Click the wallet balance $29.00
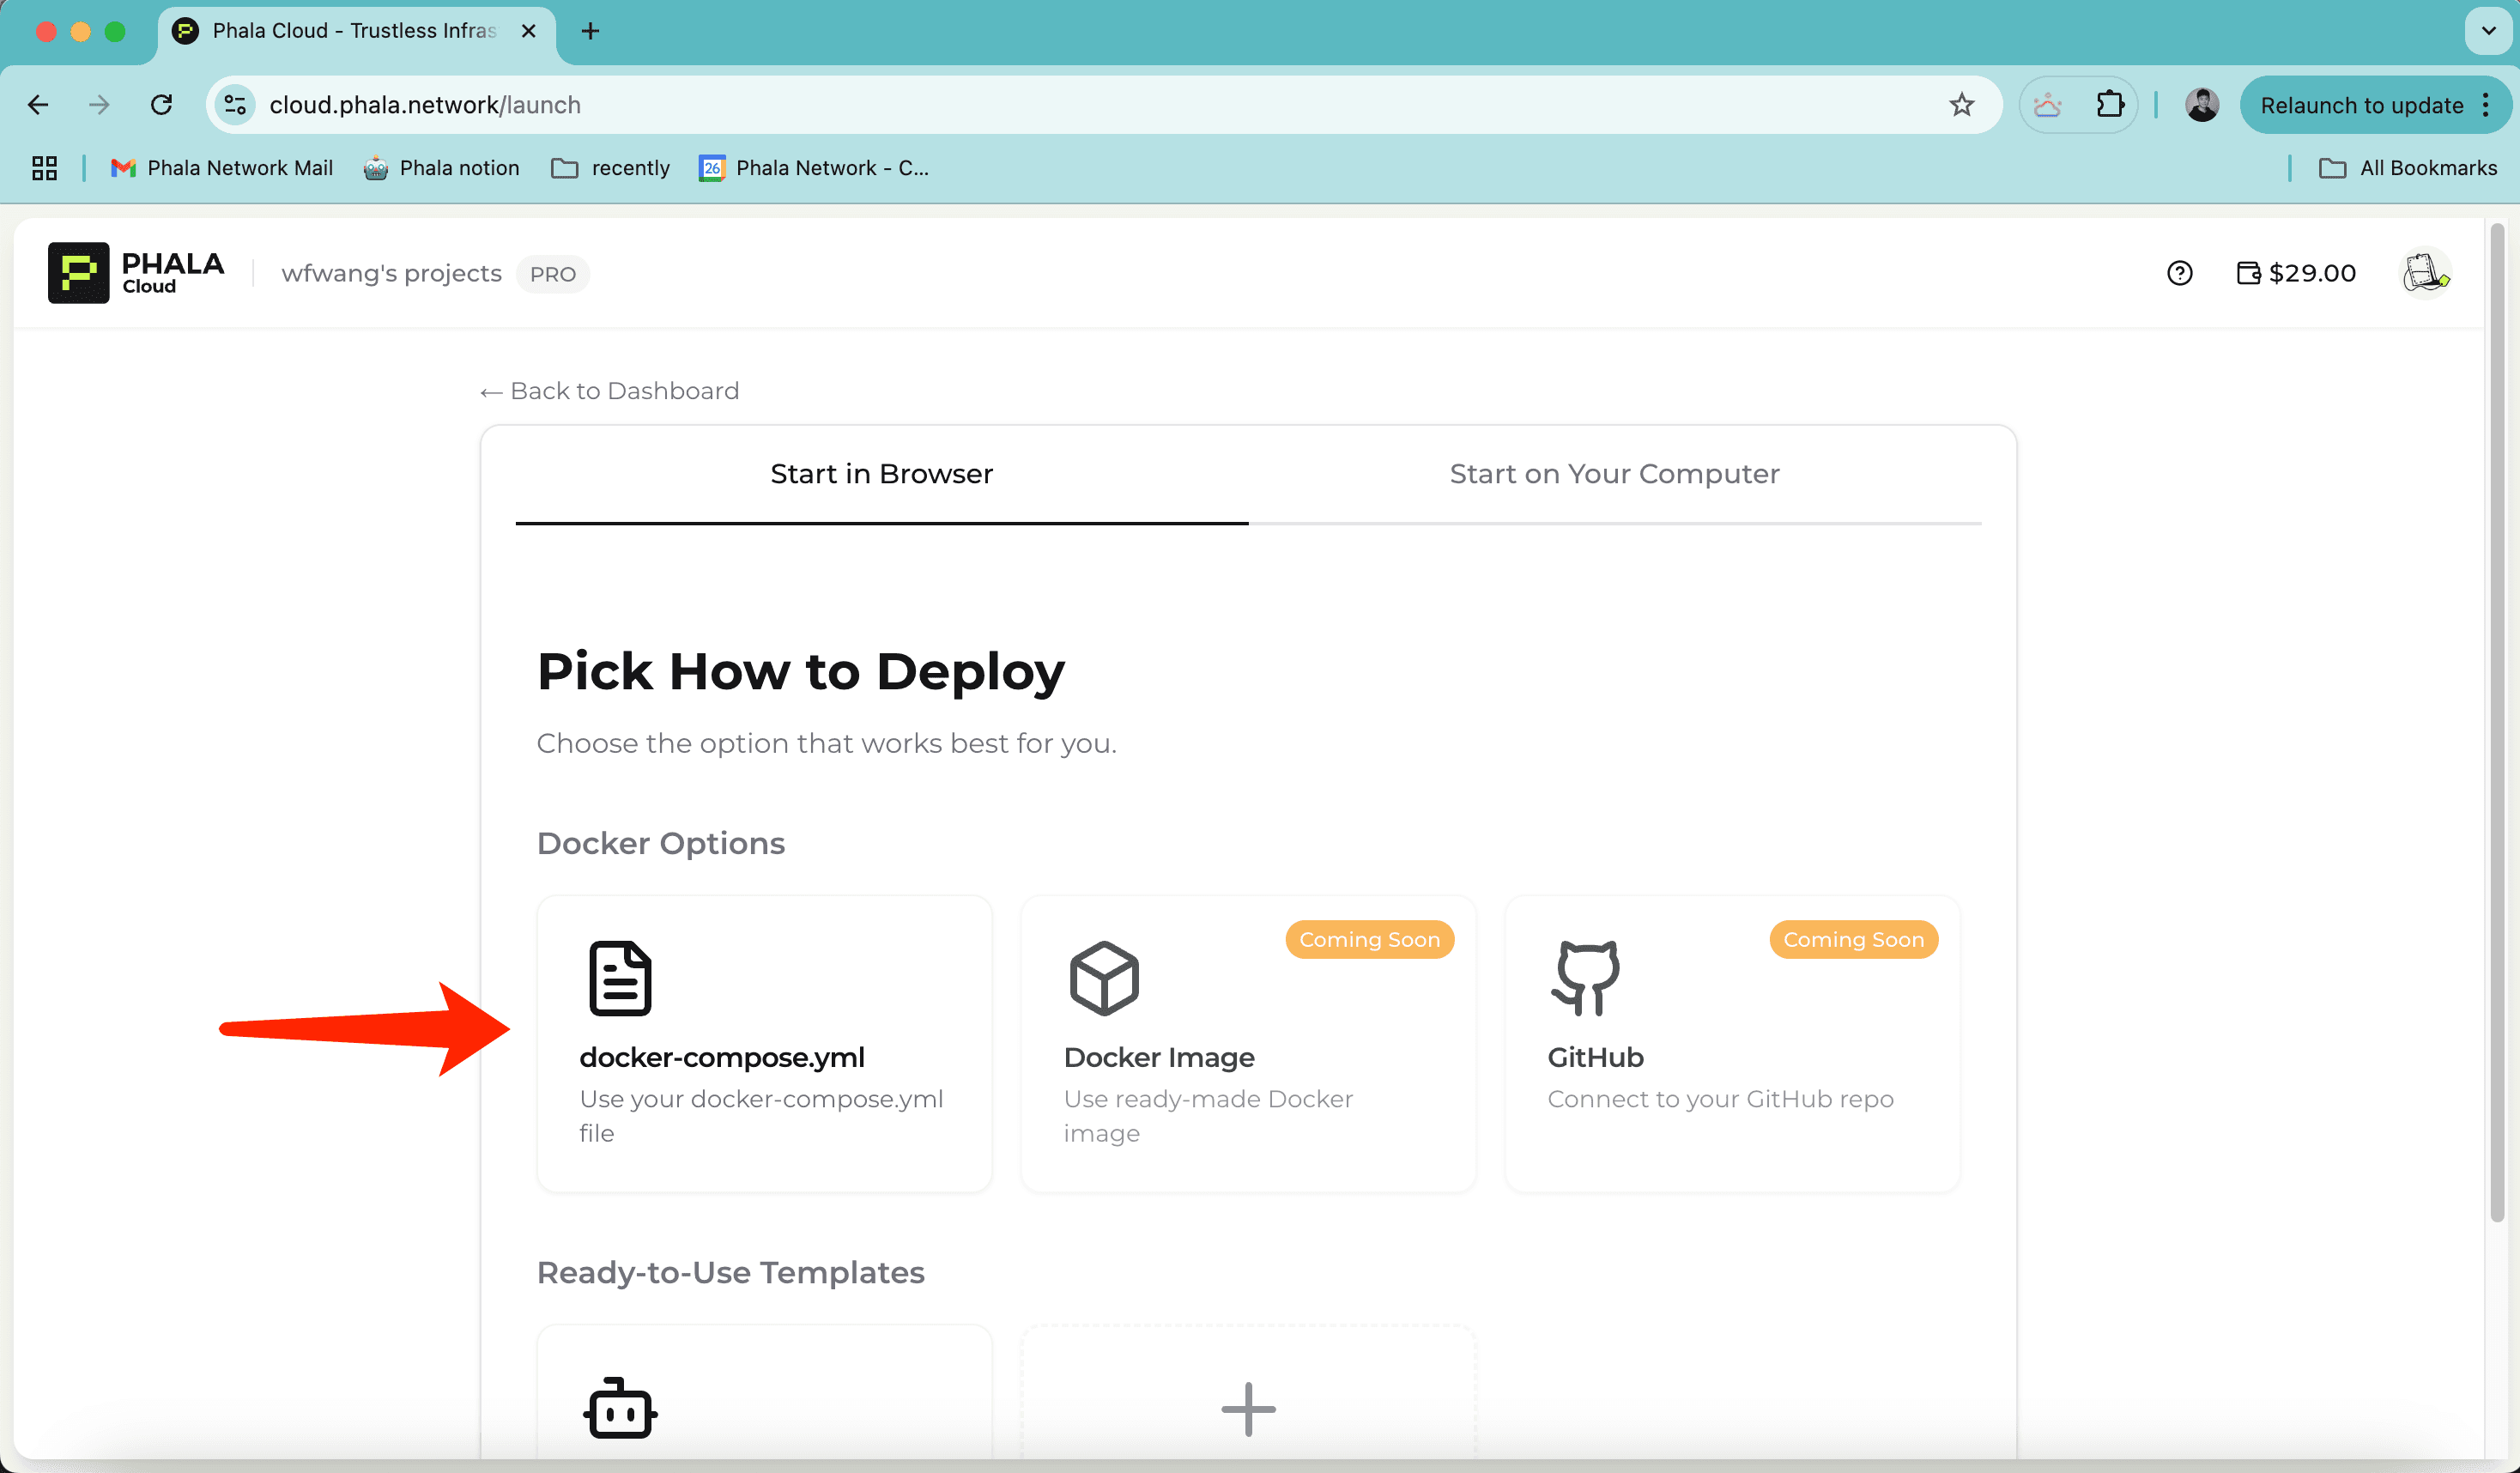Screen dimensions: 2520x1473 (2296, 273)
